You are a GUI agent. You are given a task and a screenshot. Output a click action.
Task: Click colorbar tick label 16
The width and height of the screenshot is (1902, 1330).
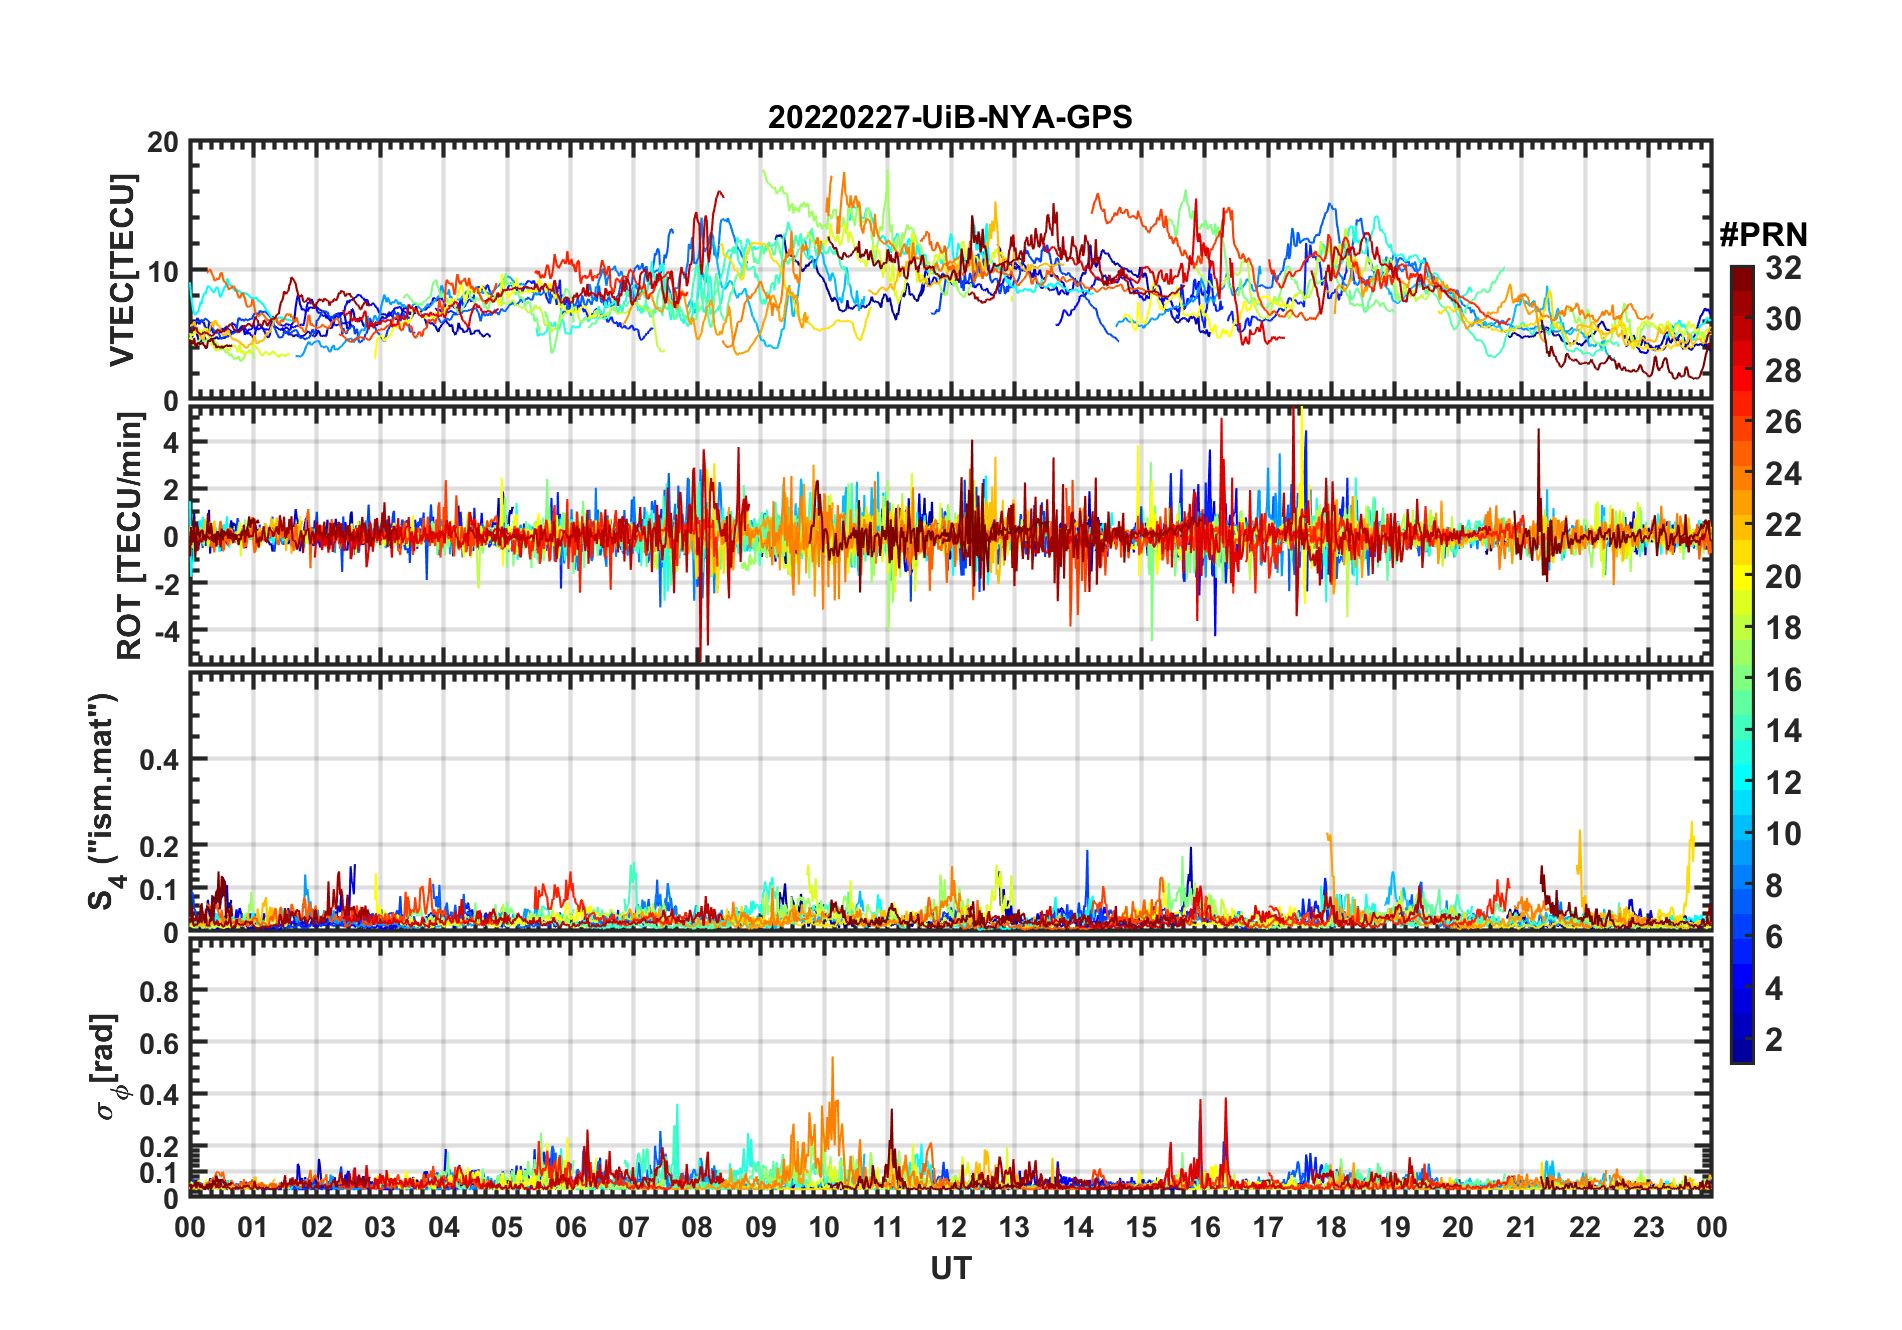click(x=1783, y=680)
